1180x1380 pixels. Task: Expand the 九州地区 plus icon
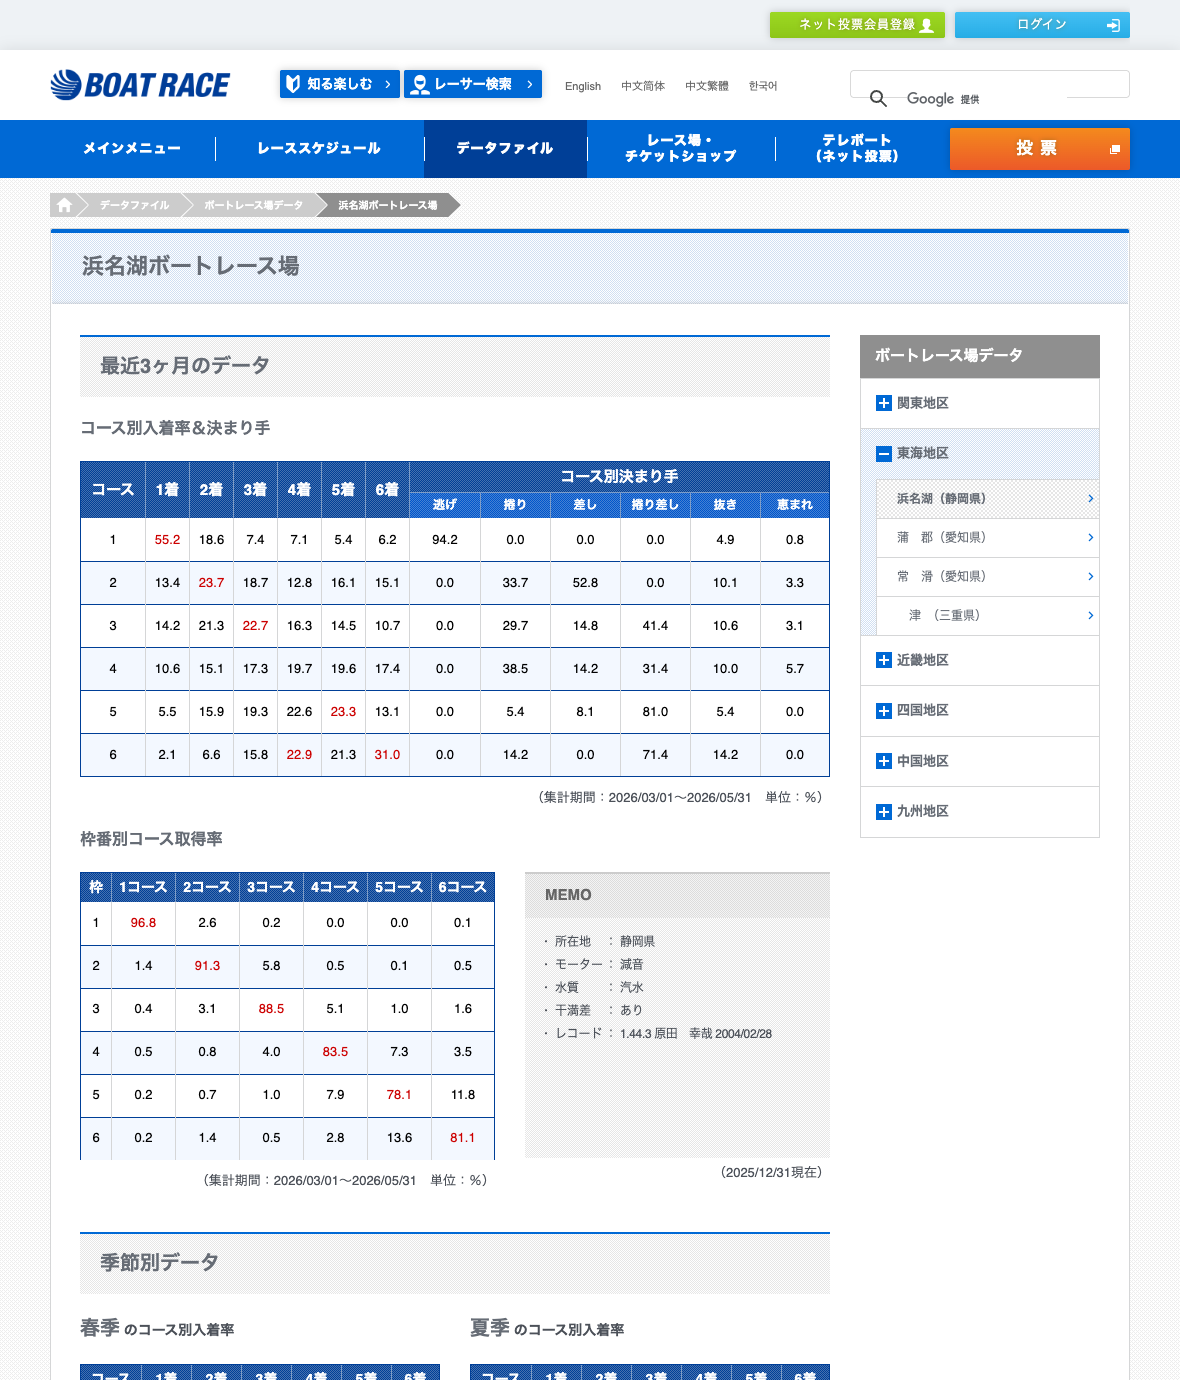[x=884, y=811]
